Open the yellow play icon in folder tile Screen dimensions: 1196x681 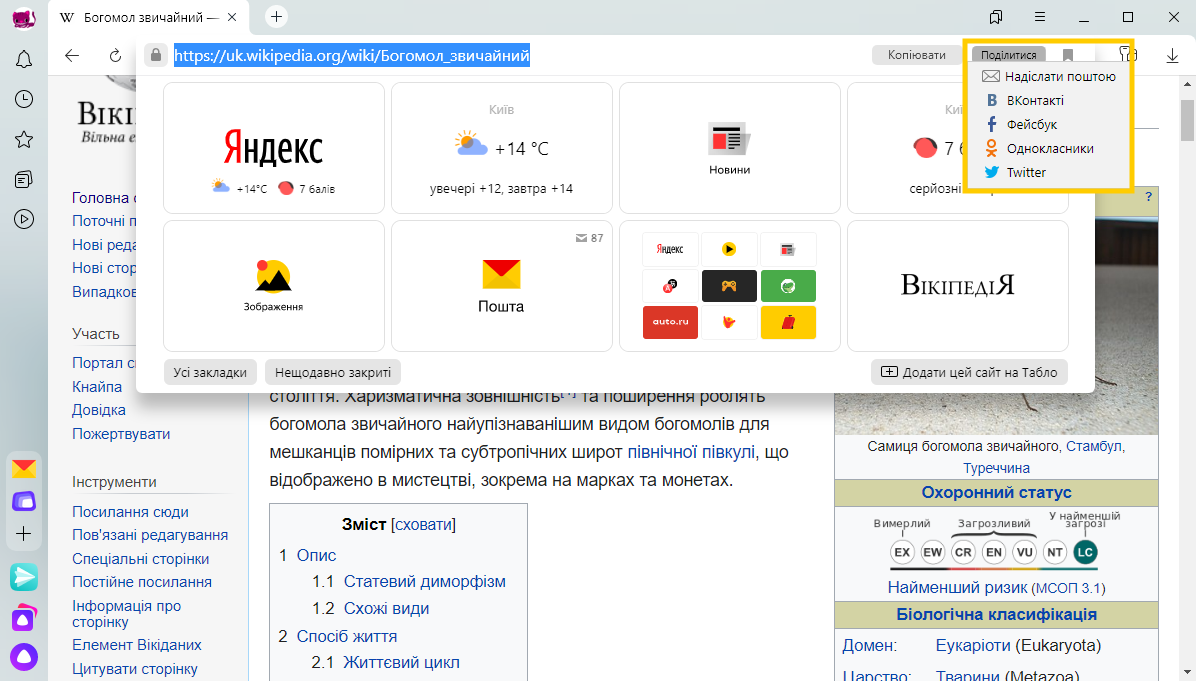click(x=729, y=249)
